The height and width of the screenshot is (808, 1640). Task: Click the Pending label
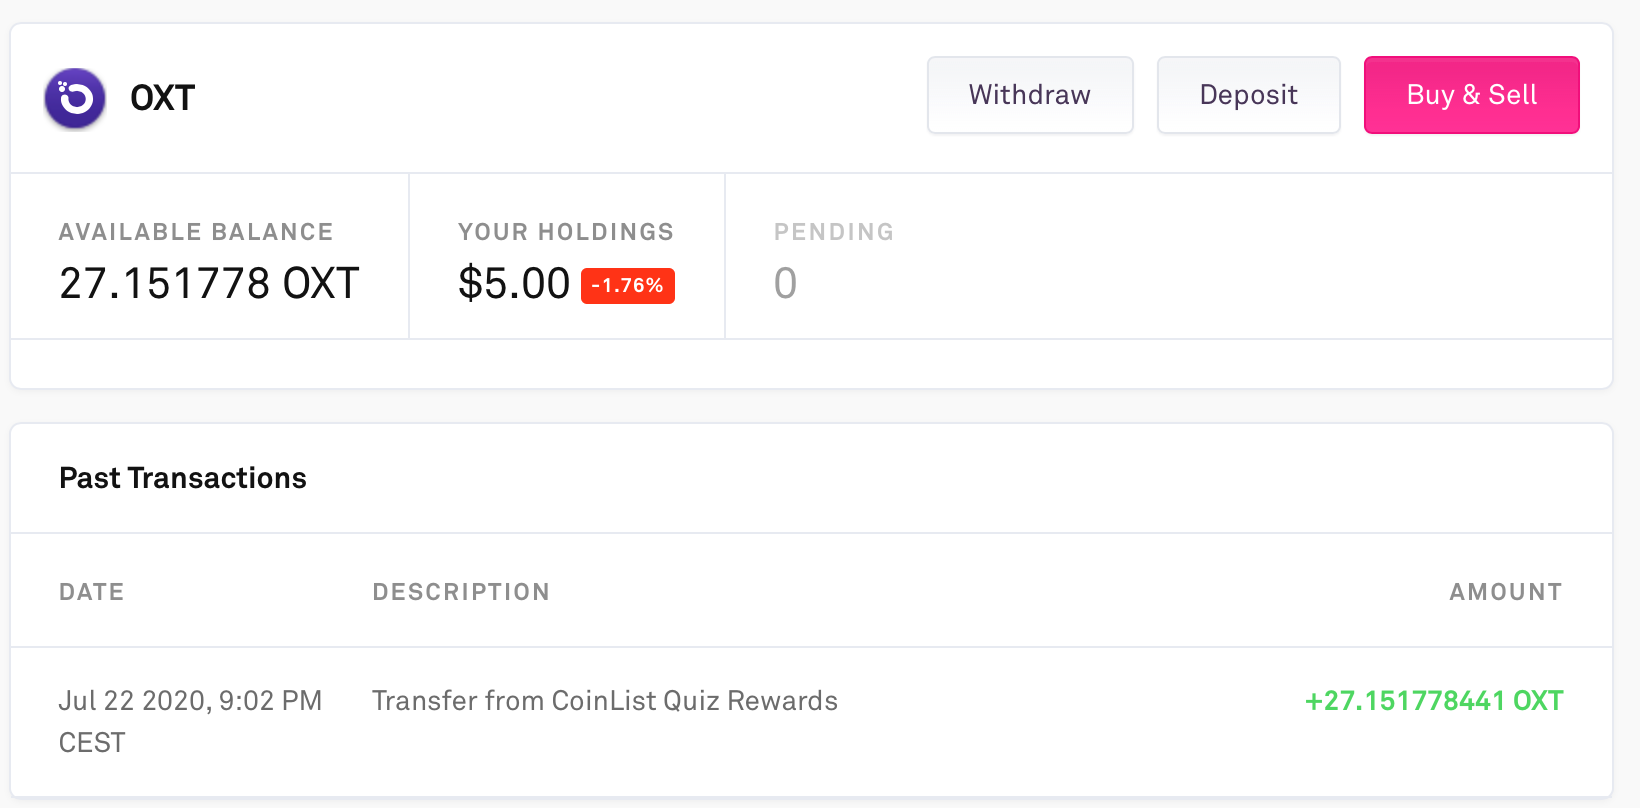click(x=833, y=232)
